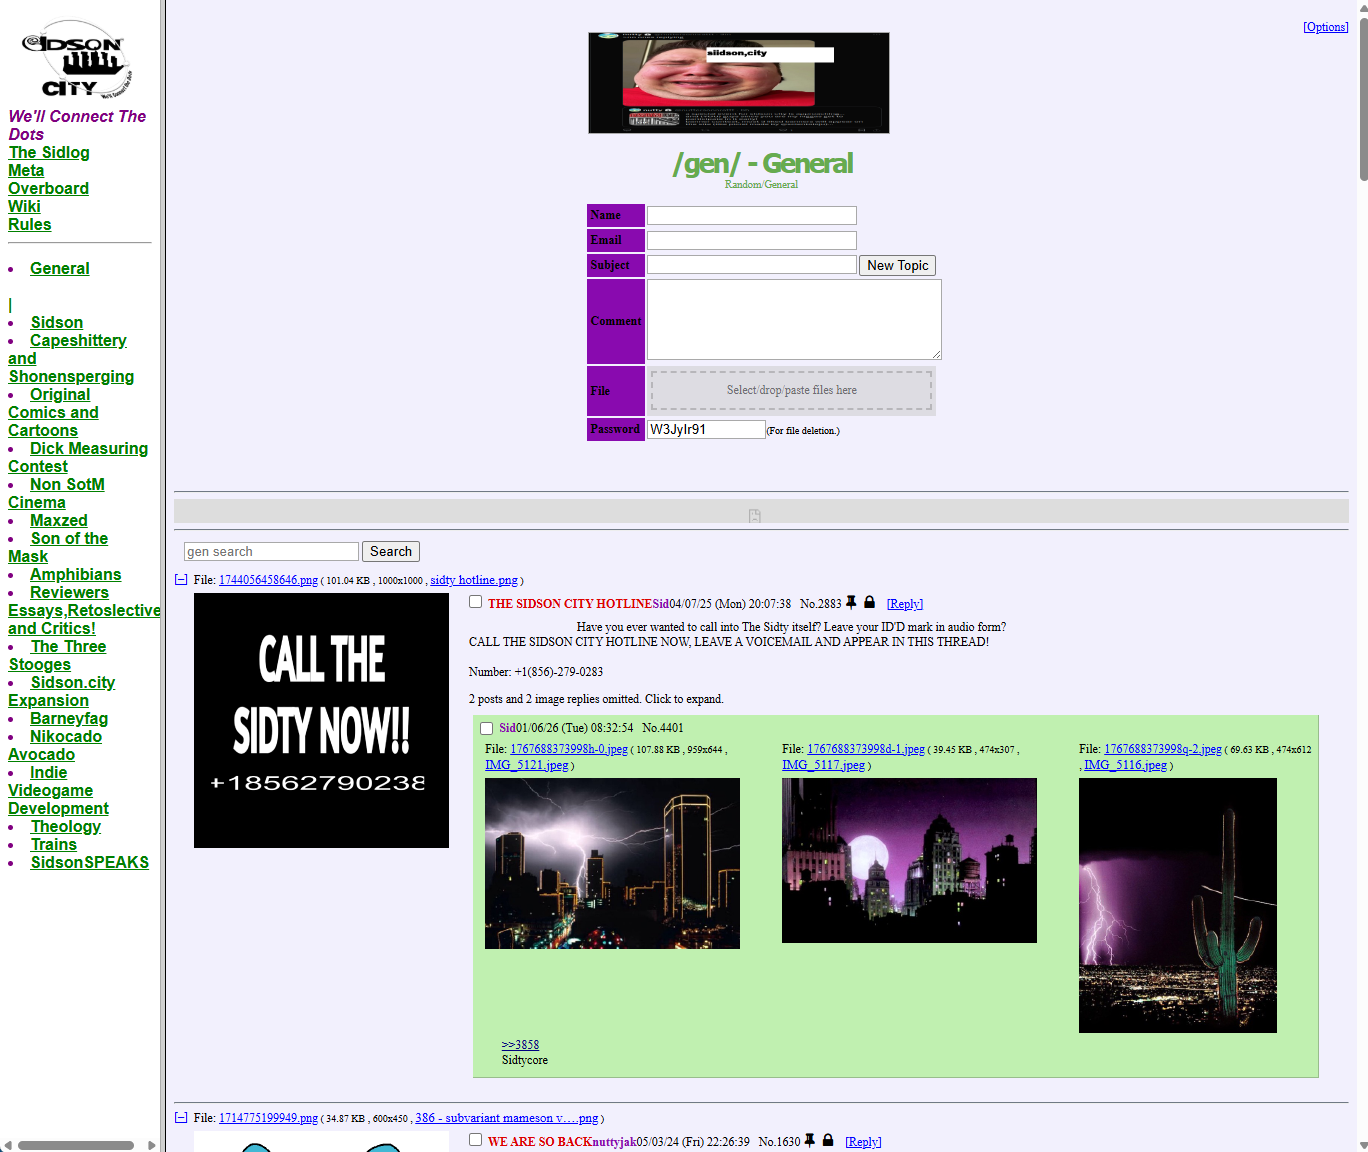Click Reply on the Sidson City Hotline thread
The image size is (1368, 1152).
904,604
